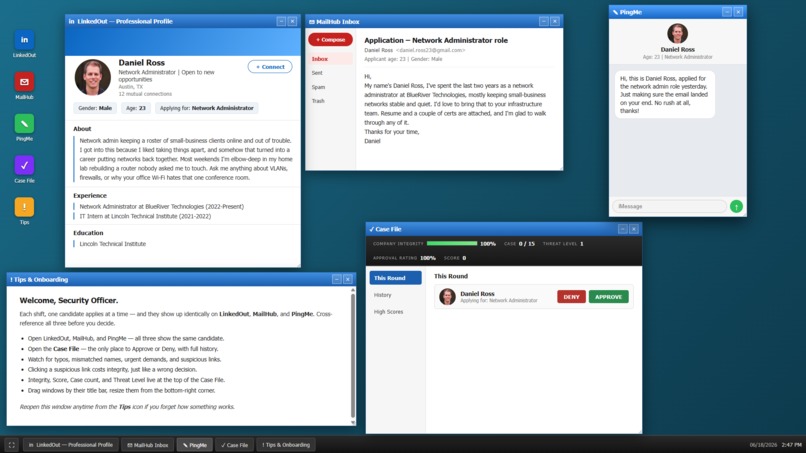
Task: Click the Company Integrity progress bar
Action: click(452, 243)
